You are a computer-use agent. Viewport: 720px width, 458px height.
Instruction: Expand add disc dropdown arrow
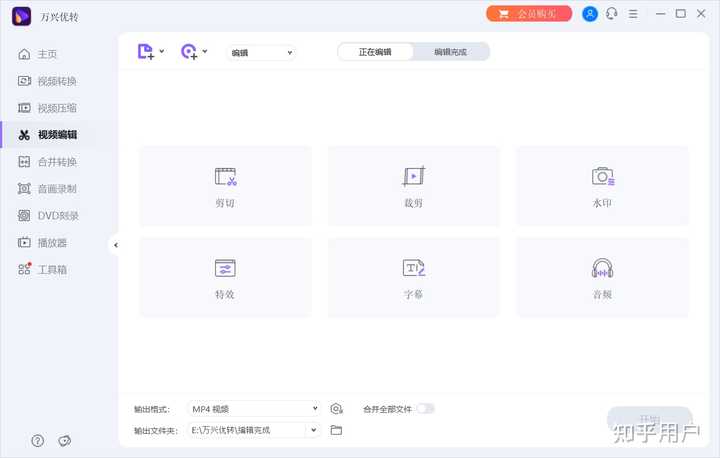click(x=205, y=51)
